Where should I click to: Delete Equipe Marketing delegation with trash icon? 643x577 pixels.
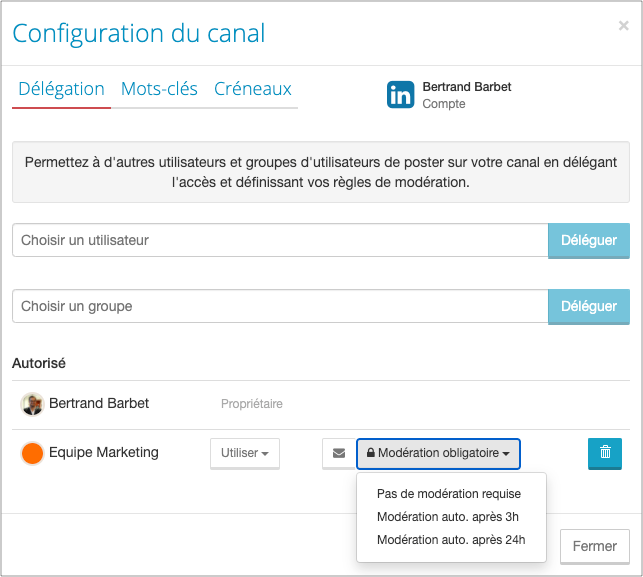tap(605, 453)
